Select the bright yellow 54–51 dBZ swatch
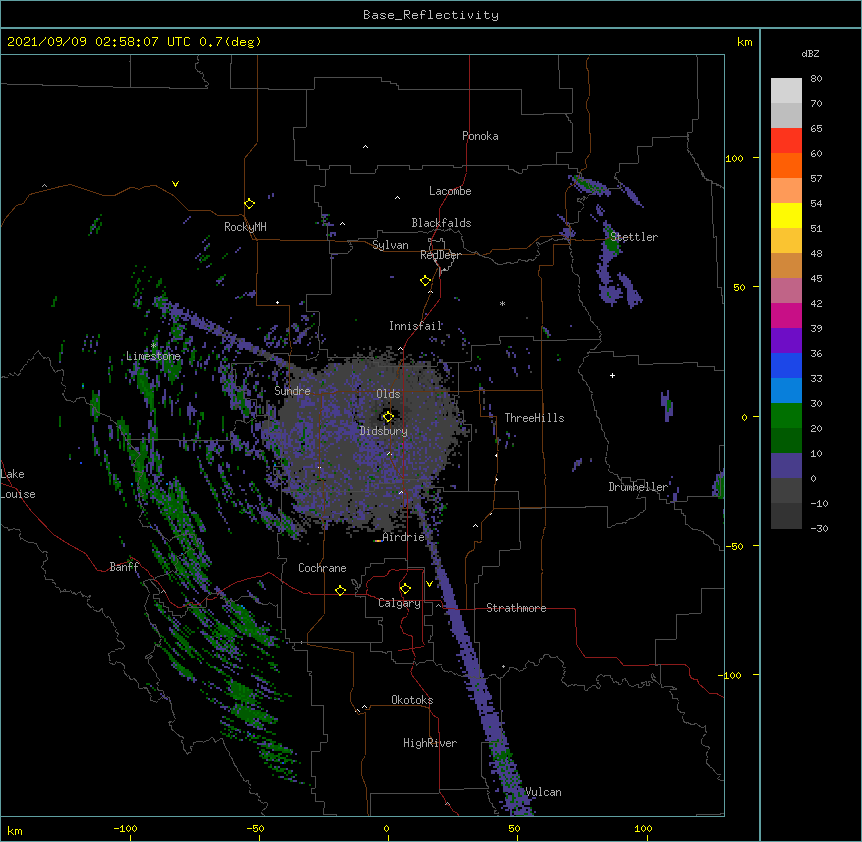The width and height of the screenshot is (862, 842). coord(786,215)
